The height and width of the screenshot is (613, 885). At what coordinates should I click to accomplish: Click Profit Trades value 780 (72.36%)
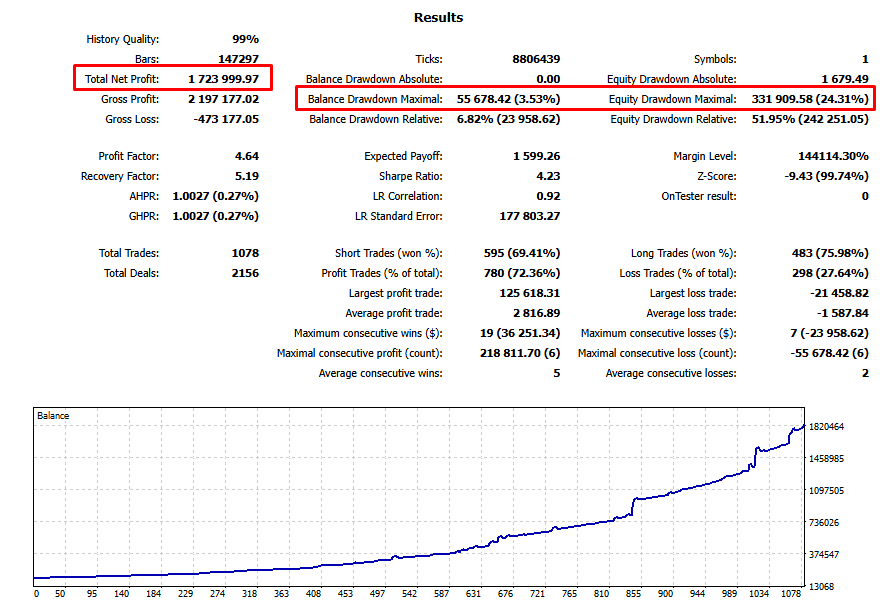point(522,273)
